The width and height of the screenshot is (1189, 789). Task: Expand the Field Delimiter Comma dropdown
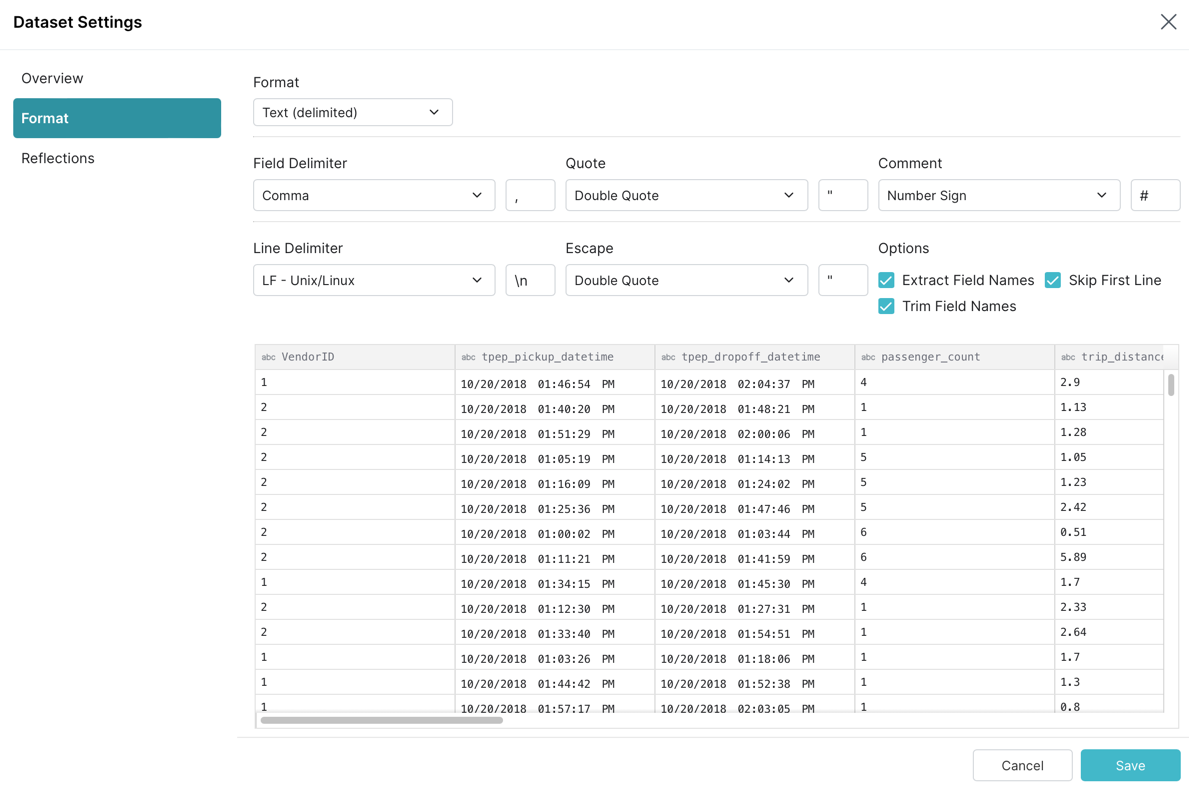pyautogui.click(x=373, y=195)
